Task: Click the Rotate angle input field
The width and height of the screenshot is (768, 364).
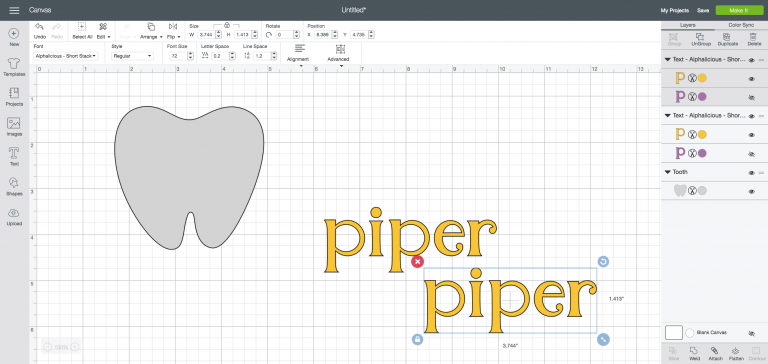Action: (284, 35)
